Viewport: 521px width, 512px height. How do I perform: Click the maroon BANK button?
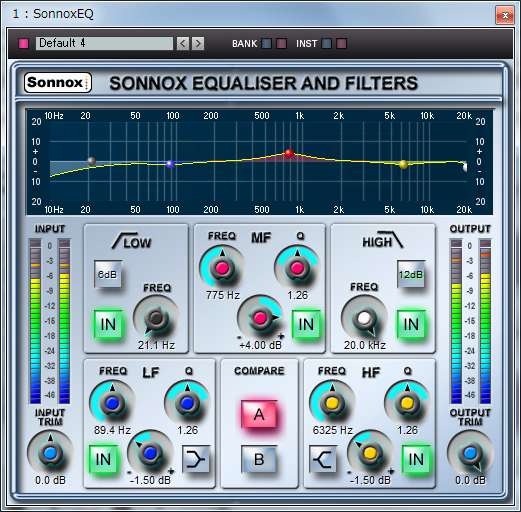(x=282, y=44)
